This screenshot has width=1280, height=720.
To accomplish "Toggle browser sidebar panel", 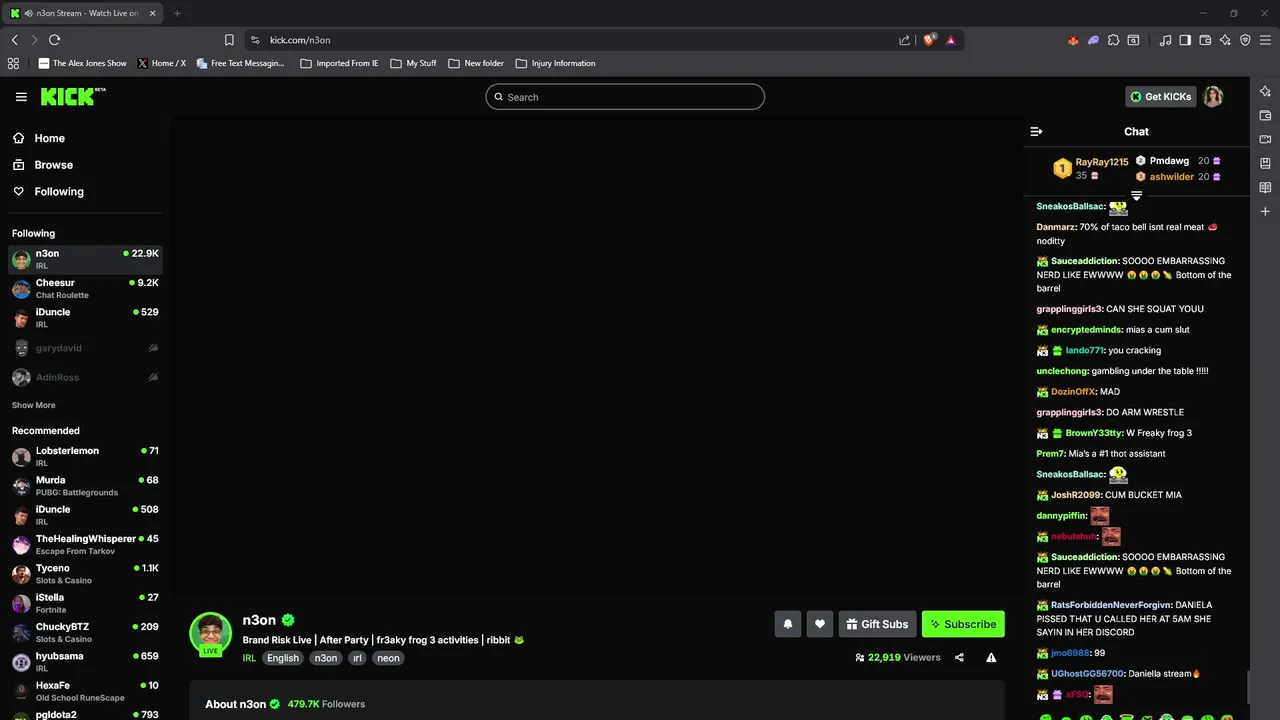I will pyautogui.click(x=1185, y=40).
